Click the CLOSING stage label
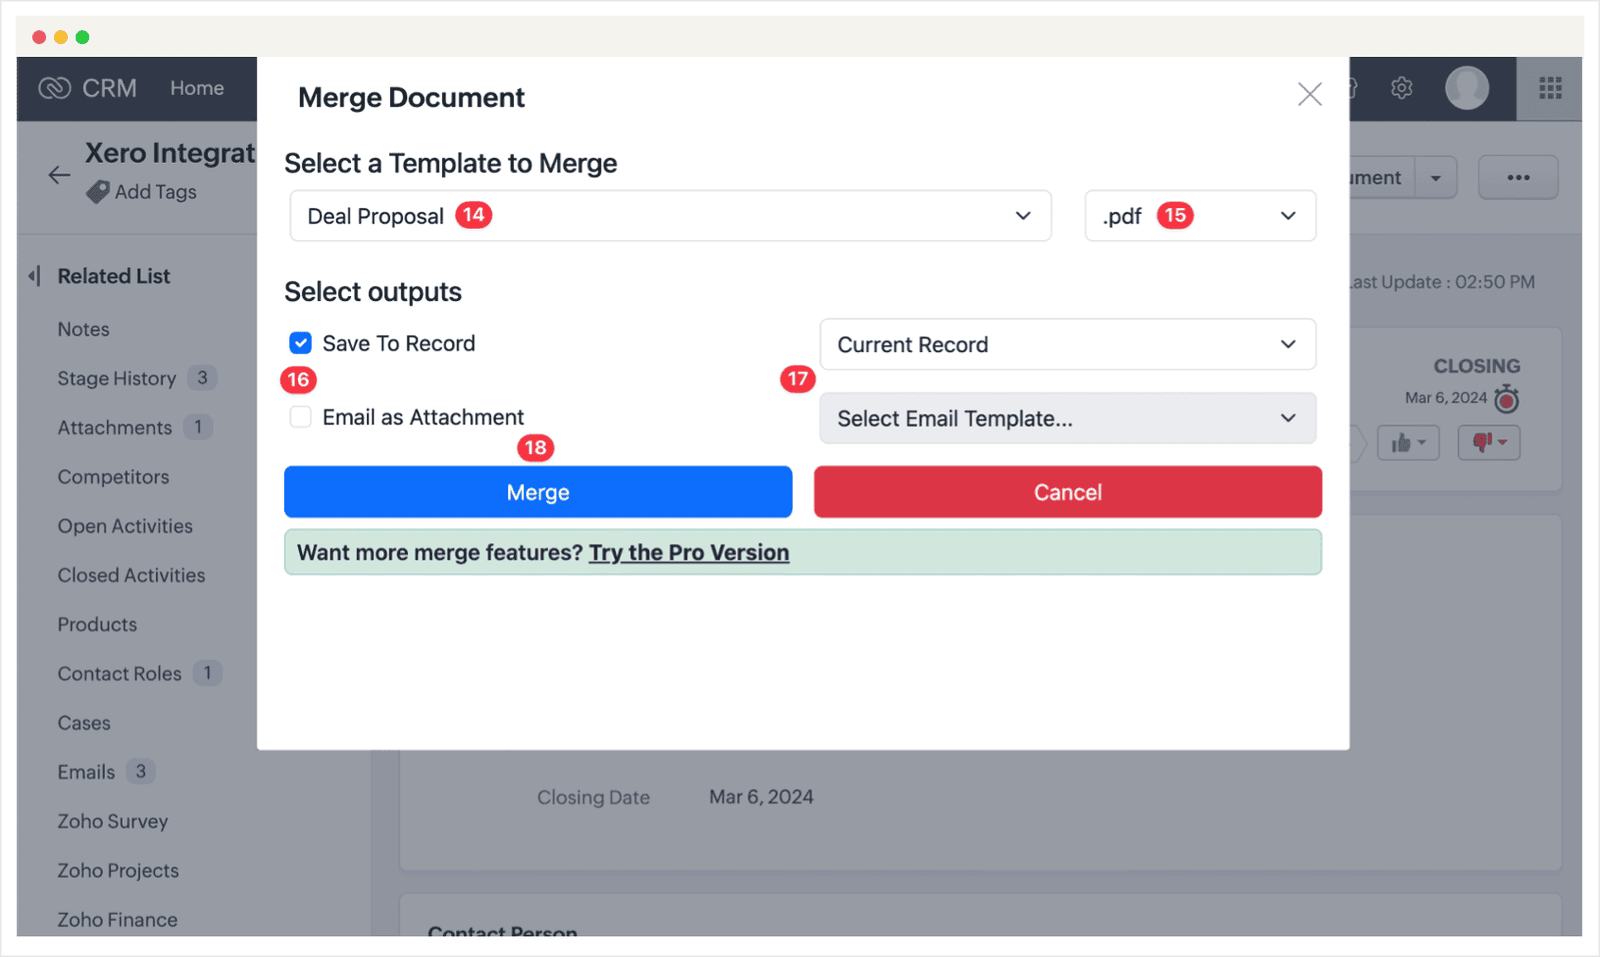 [1477, 366]
